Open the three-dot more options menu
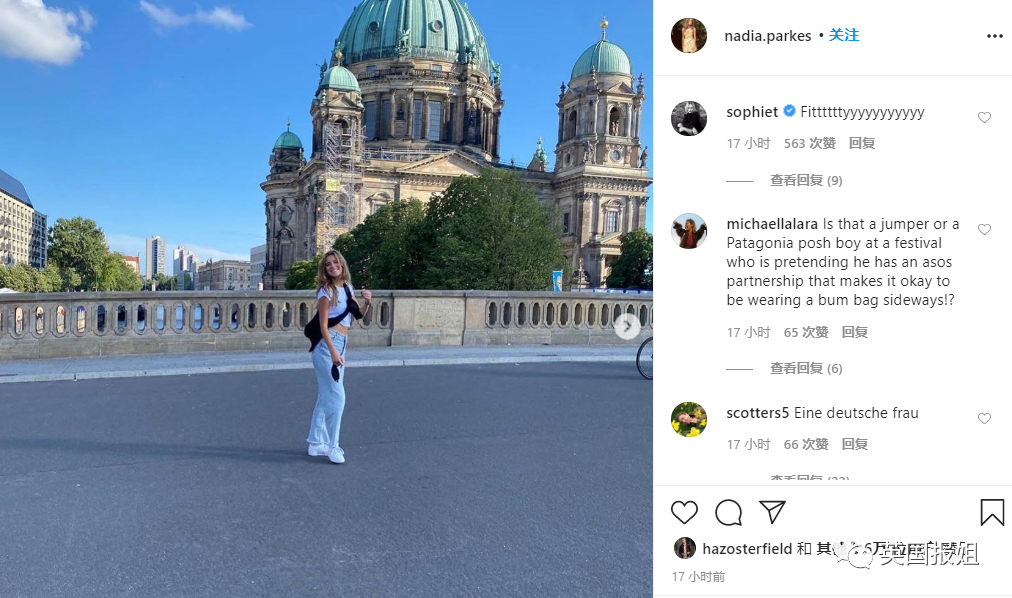1012x598 pixels. click(x=995, y=36)
